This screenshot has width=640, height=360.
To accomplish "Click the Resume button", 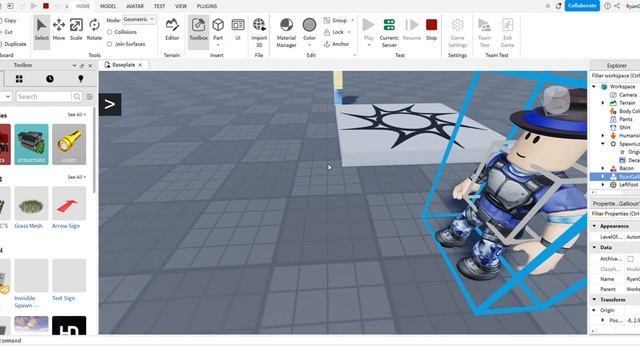I will tap(411, 29).
